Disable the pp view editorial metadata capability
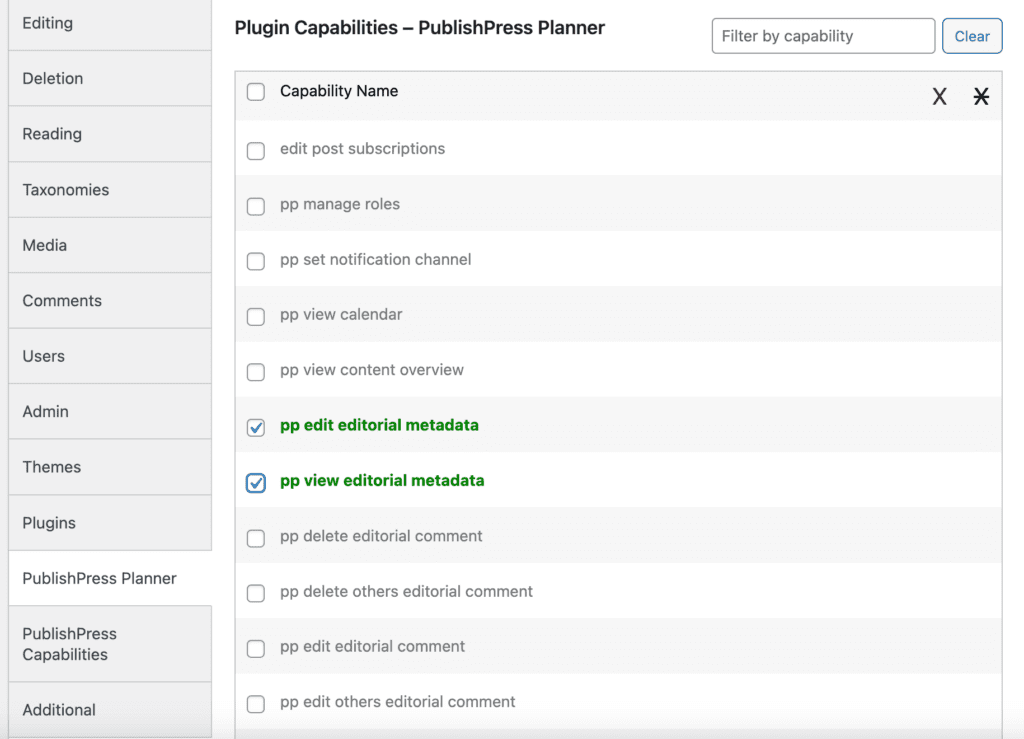 point(255,481)
